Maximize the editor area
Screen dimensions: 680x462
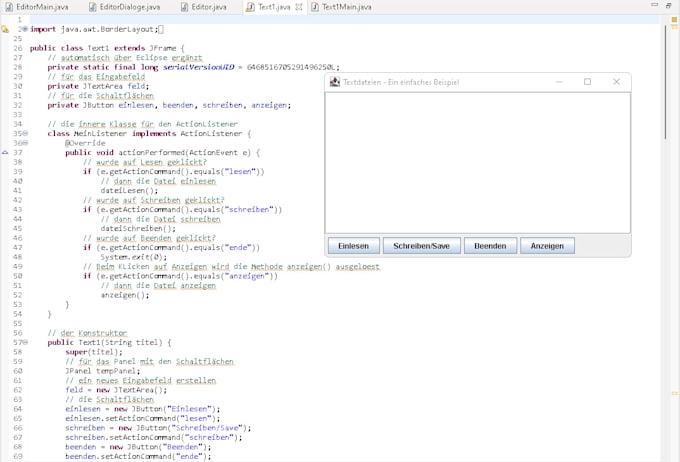pos(668,5)
